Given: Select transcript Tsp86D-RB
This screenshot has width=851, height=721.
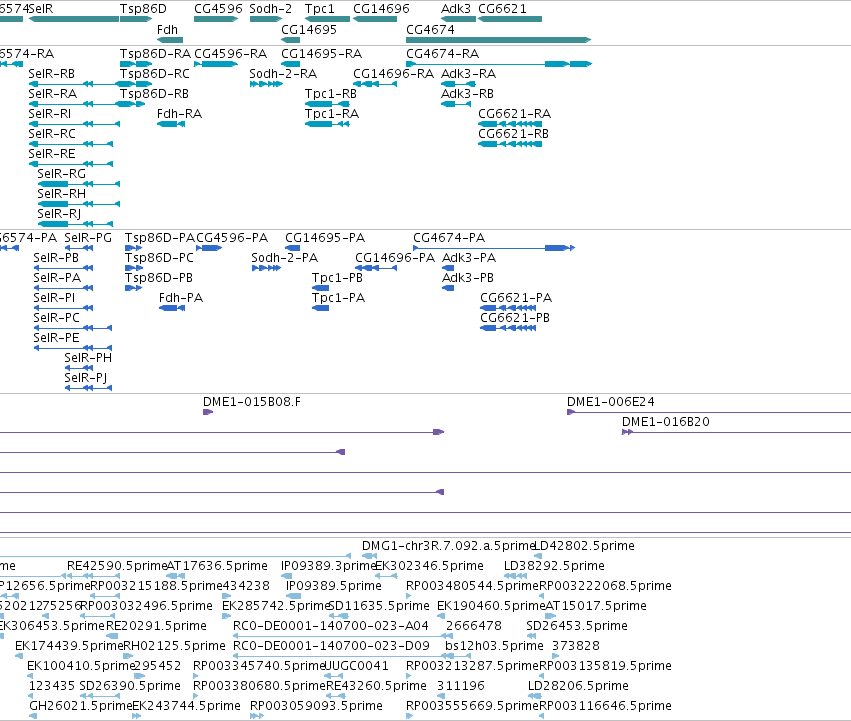Looking at the screenshot, I should (154, 94).
